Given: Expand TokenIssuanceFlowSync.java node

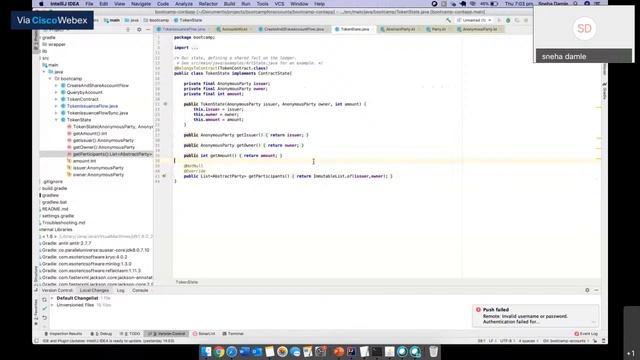Looking at the screenshot, I should (x=56, y=113).
